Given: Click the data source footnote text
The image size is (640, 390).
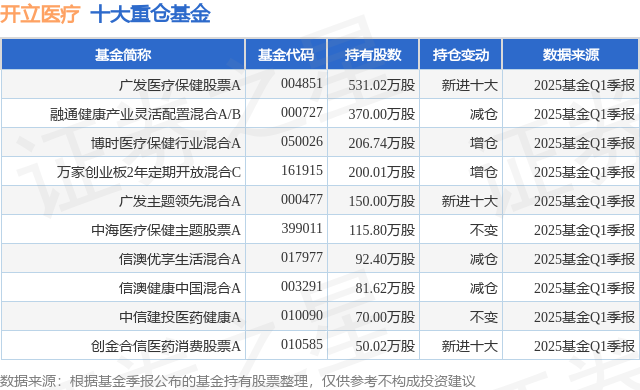Looking at the screenshot, I should tap(238, 381).
